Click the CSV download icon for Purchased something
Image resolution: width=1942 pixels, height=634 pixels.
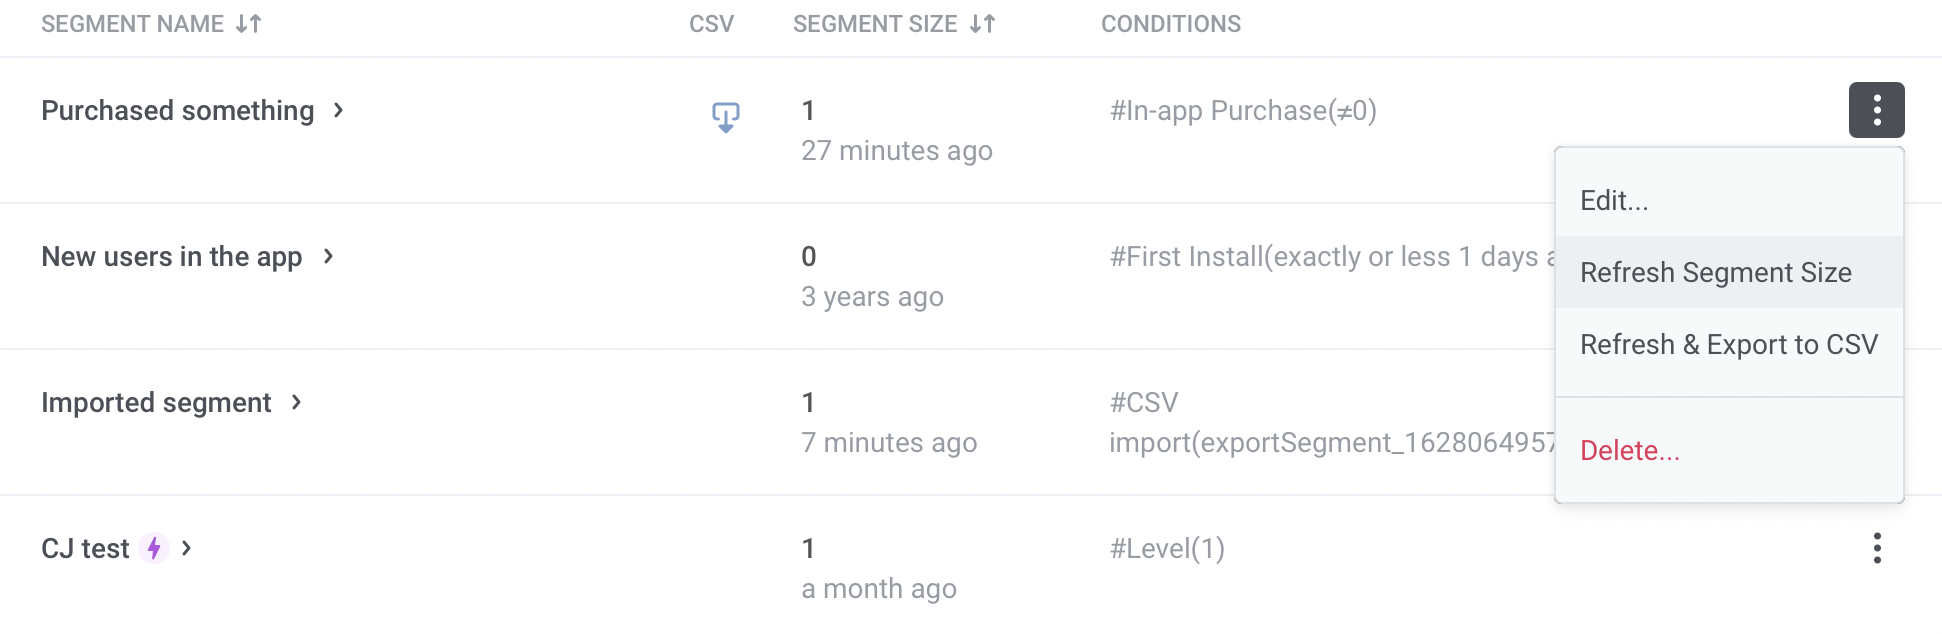[x=725, y=117]
